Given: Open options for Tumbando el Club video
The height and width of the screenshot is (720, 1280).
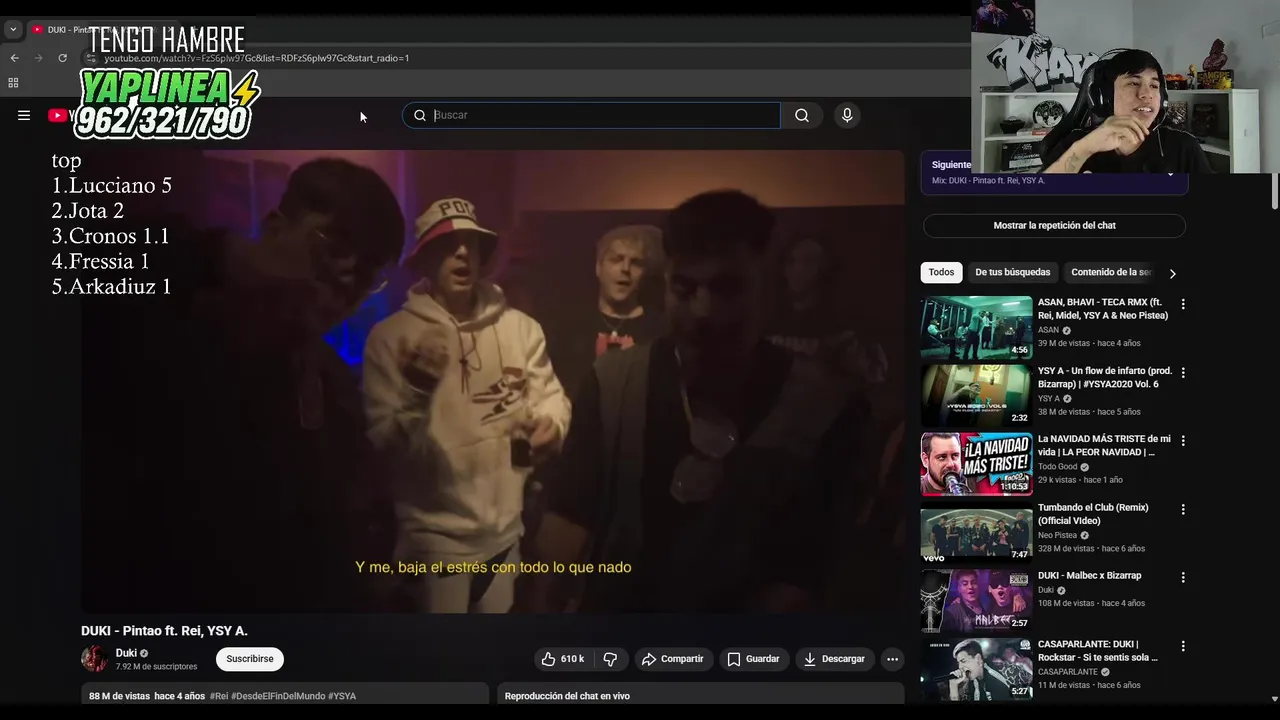Looking at the screenshot, I should 1183,509.
